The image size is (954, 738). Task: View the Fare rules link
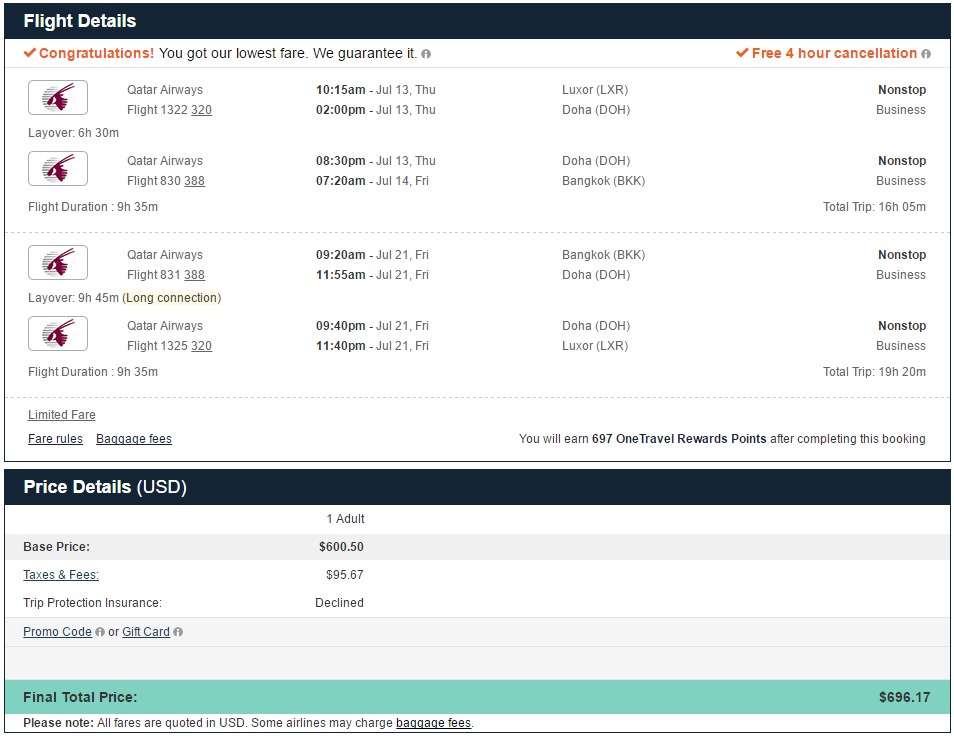pyautogui.click(x=55, y=439)
